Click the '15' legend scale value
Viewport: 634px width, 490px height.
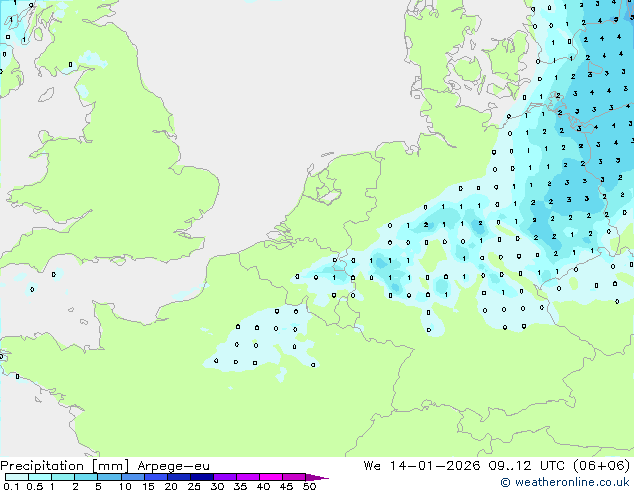click(148, 486)
